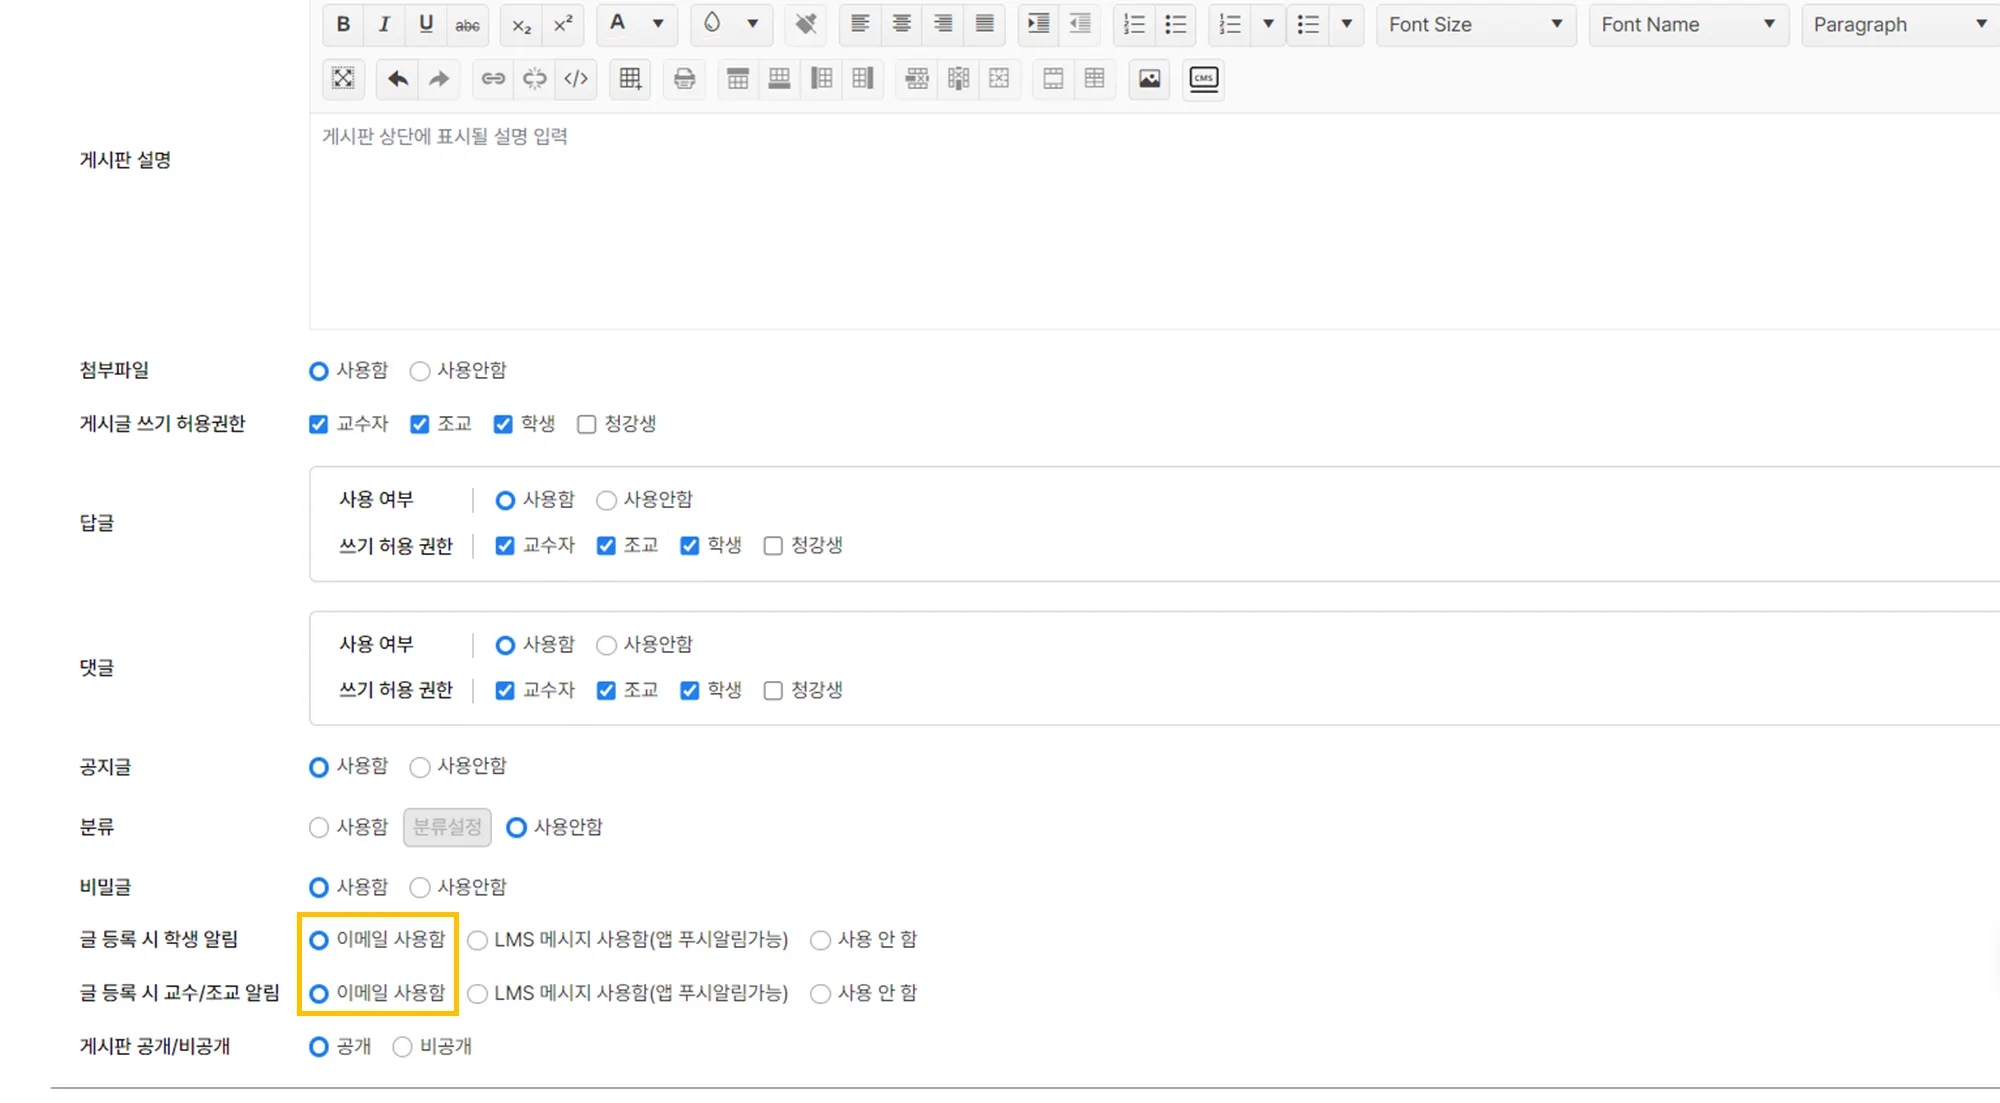Check 청강생 under 게시글 쓰기 허용권한
Screen dimensions: 2000x1103
click(587, 424)
